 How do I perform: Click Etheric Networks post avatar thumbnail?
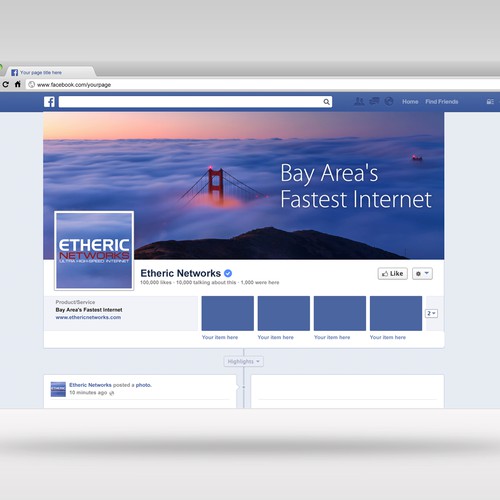tap(58, 389)
